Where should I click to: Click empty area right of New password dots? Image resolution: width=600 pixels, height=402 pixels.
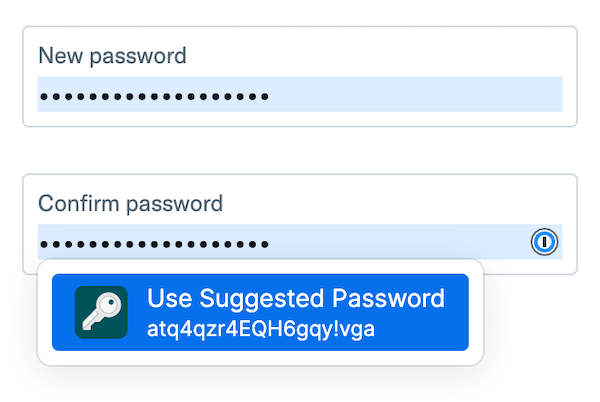(420, 95)
